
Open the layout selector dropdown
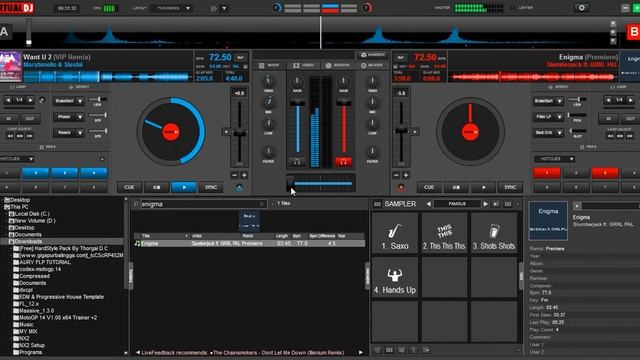pos(172,8)
